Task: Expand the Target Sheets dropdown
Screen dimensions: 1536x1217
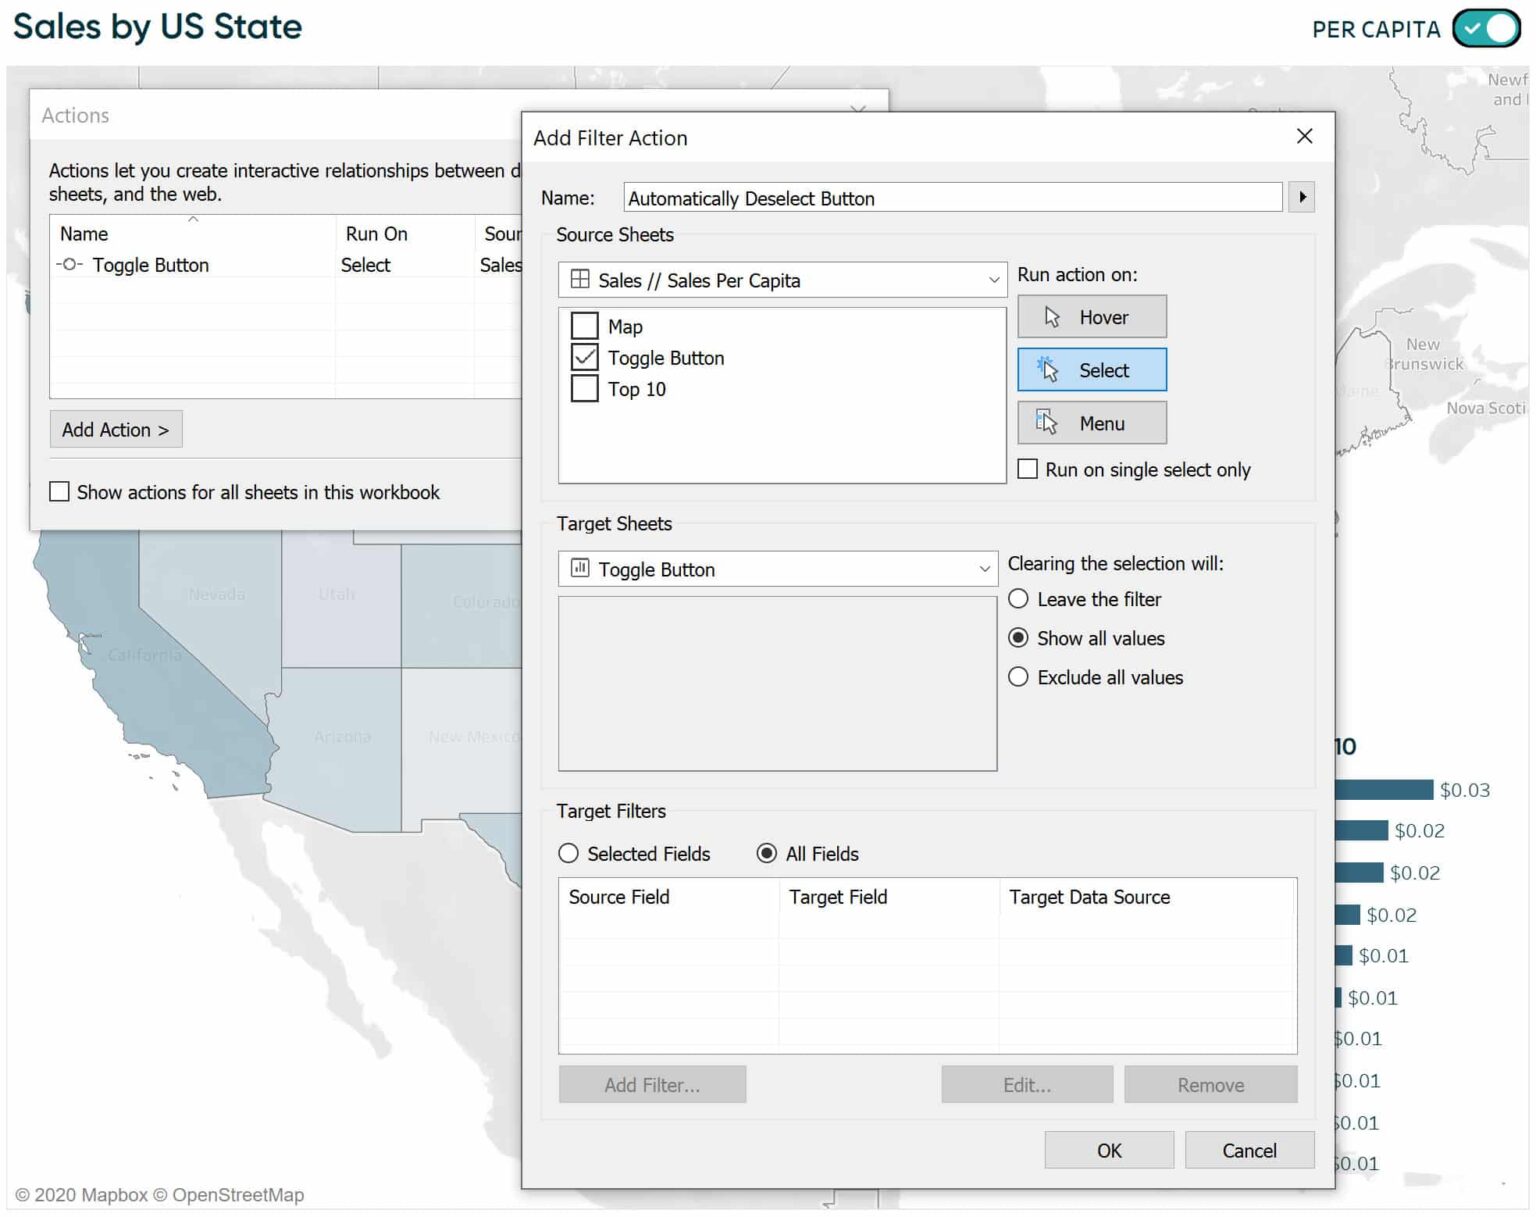Action: (983, 568)
